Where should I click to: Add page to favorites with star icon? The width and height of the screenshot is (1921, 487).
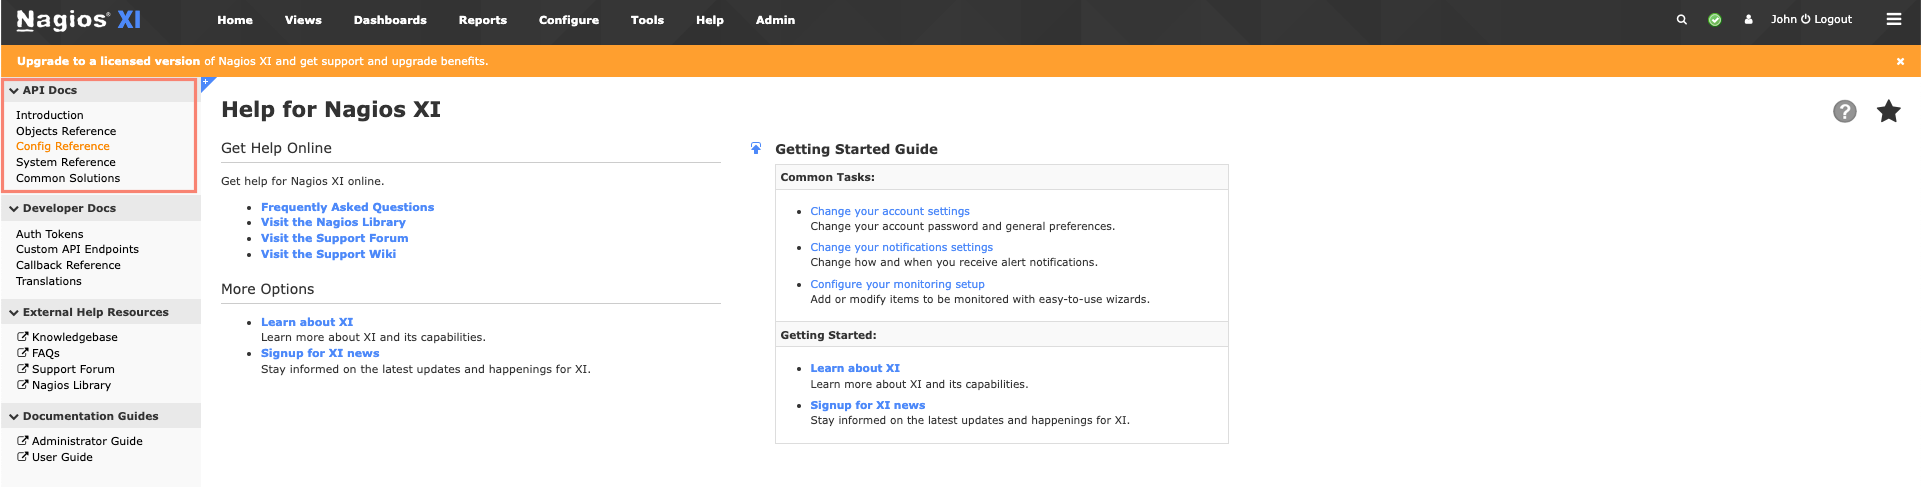click(1888, 111)
